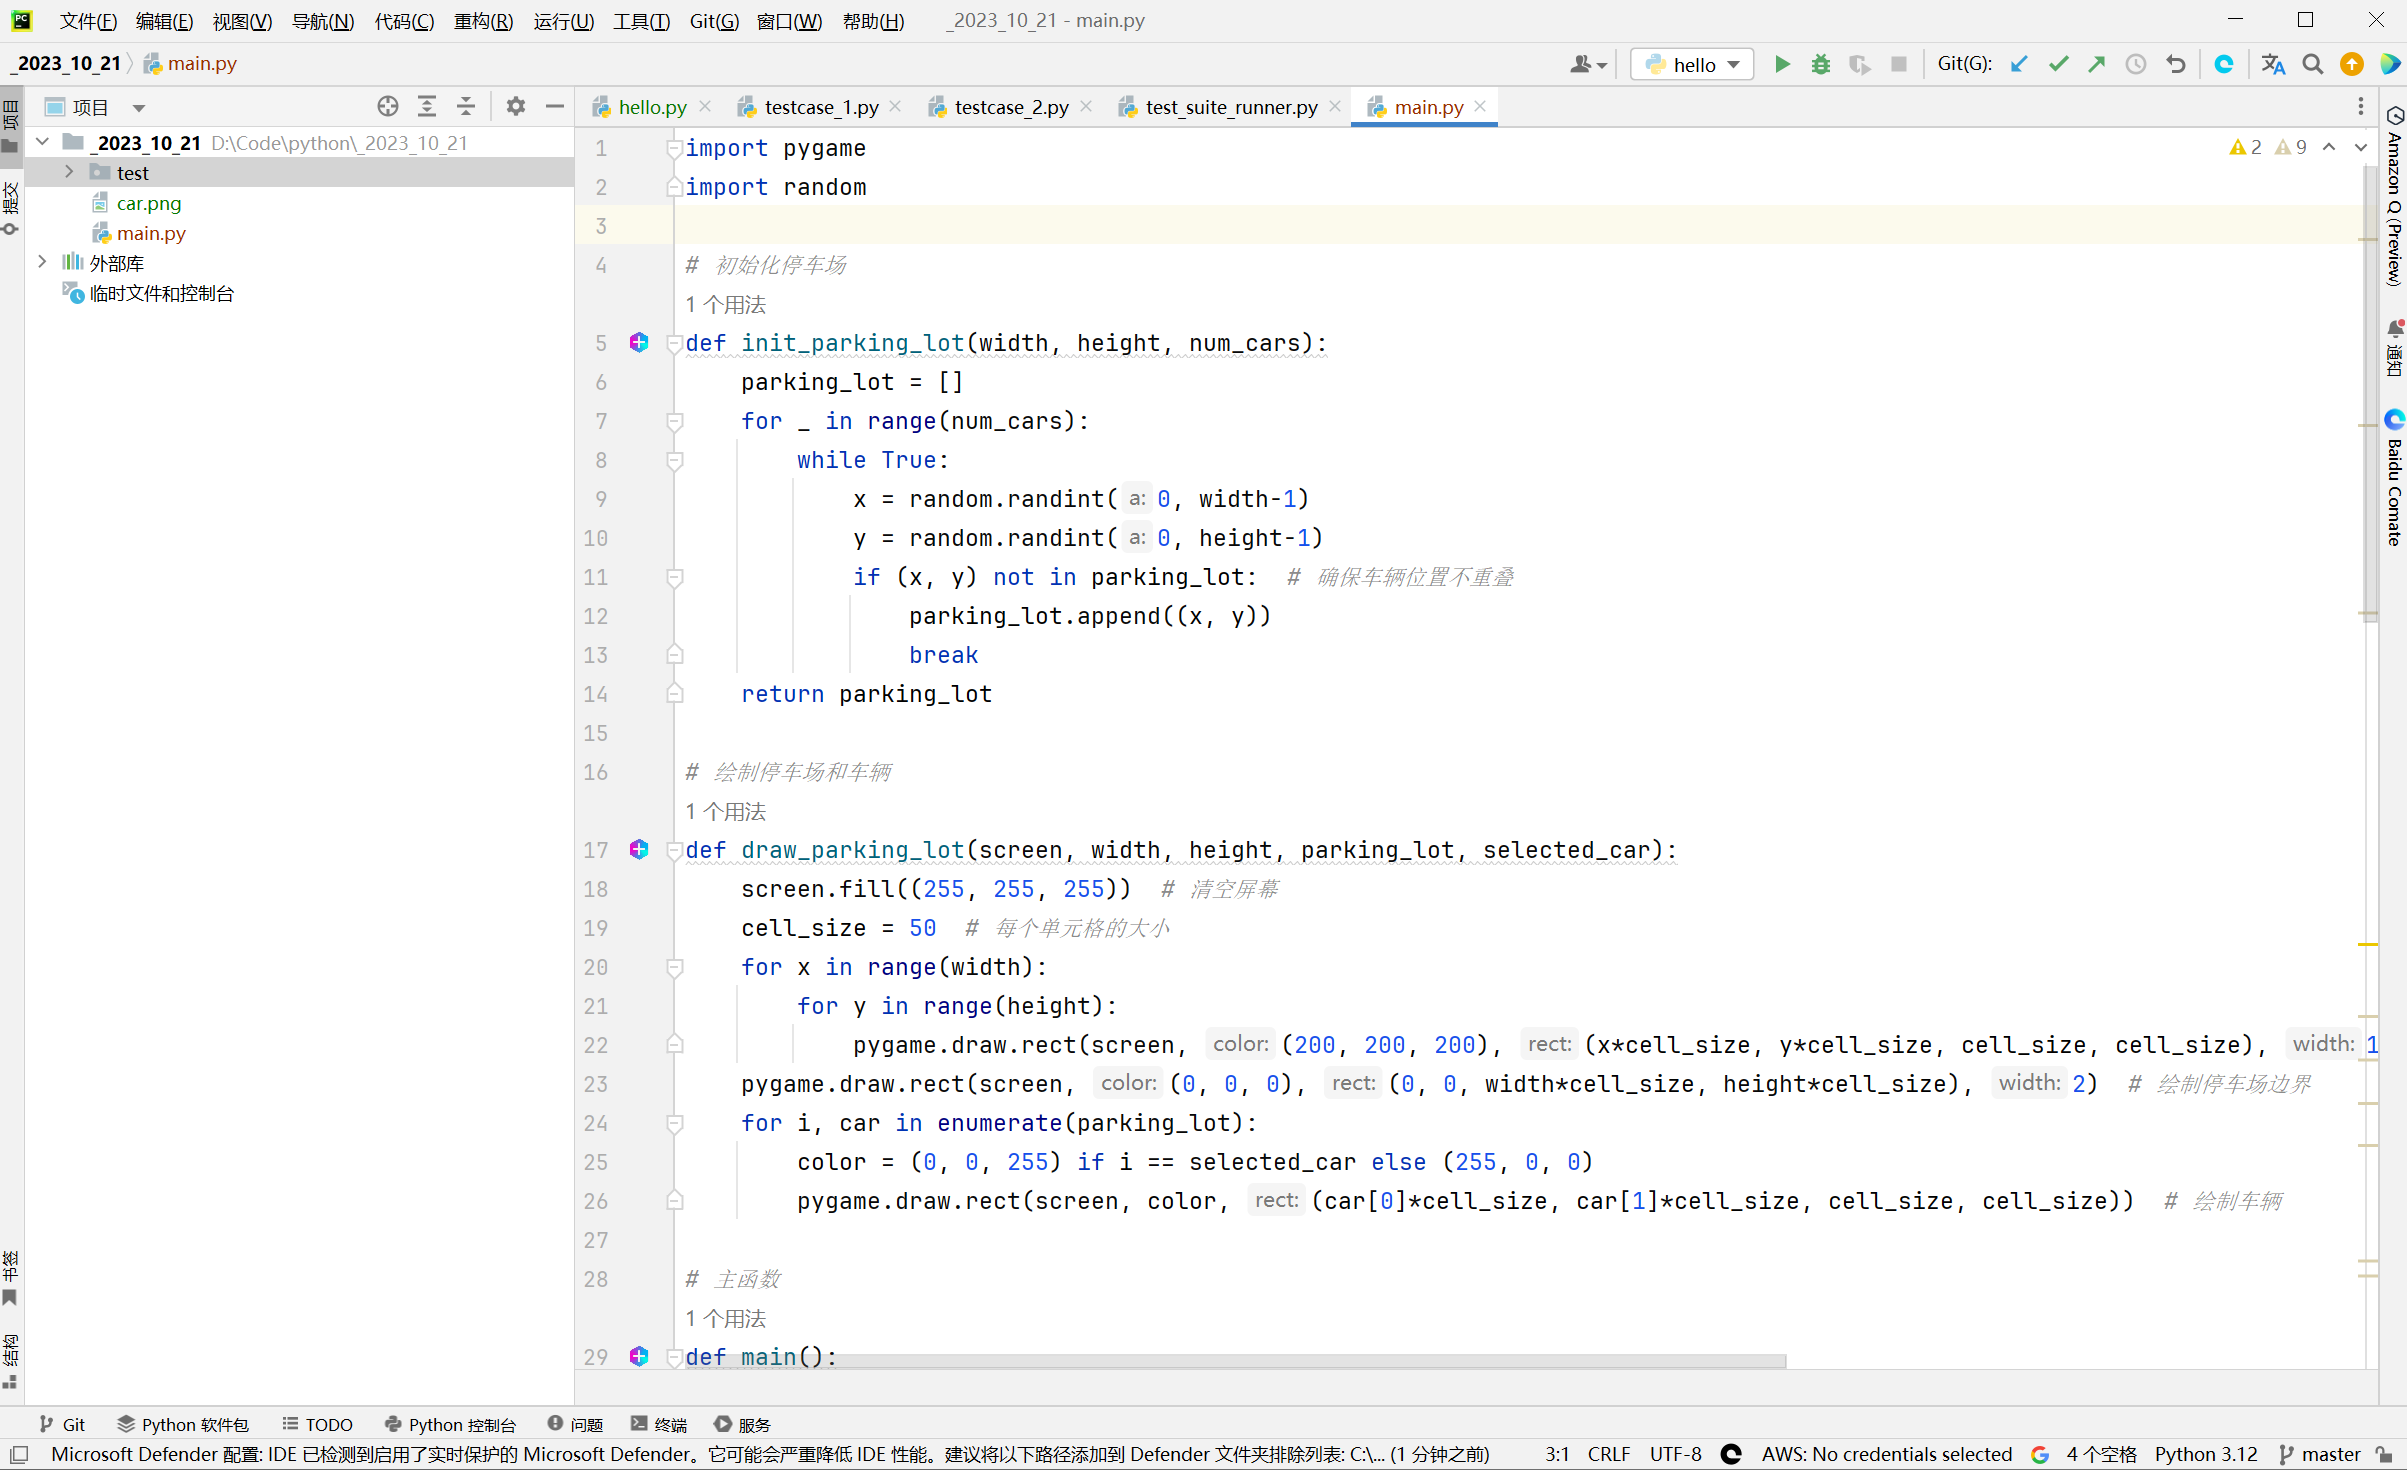2407x1470 pixels.
Task: Open the code-with-me user icon dropdown
Action: coord(1588,64)
